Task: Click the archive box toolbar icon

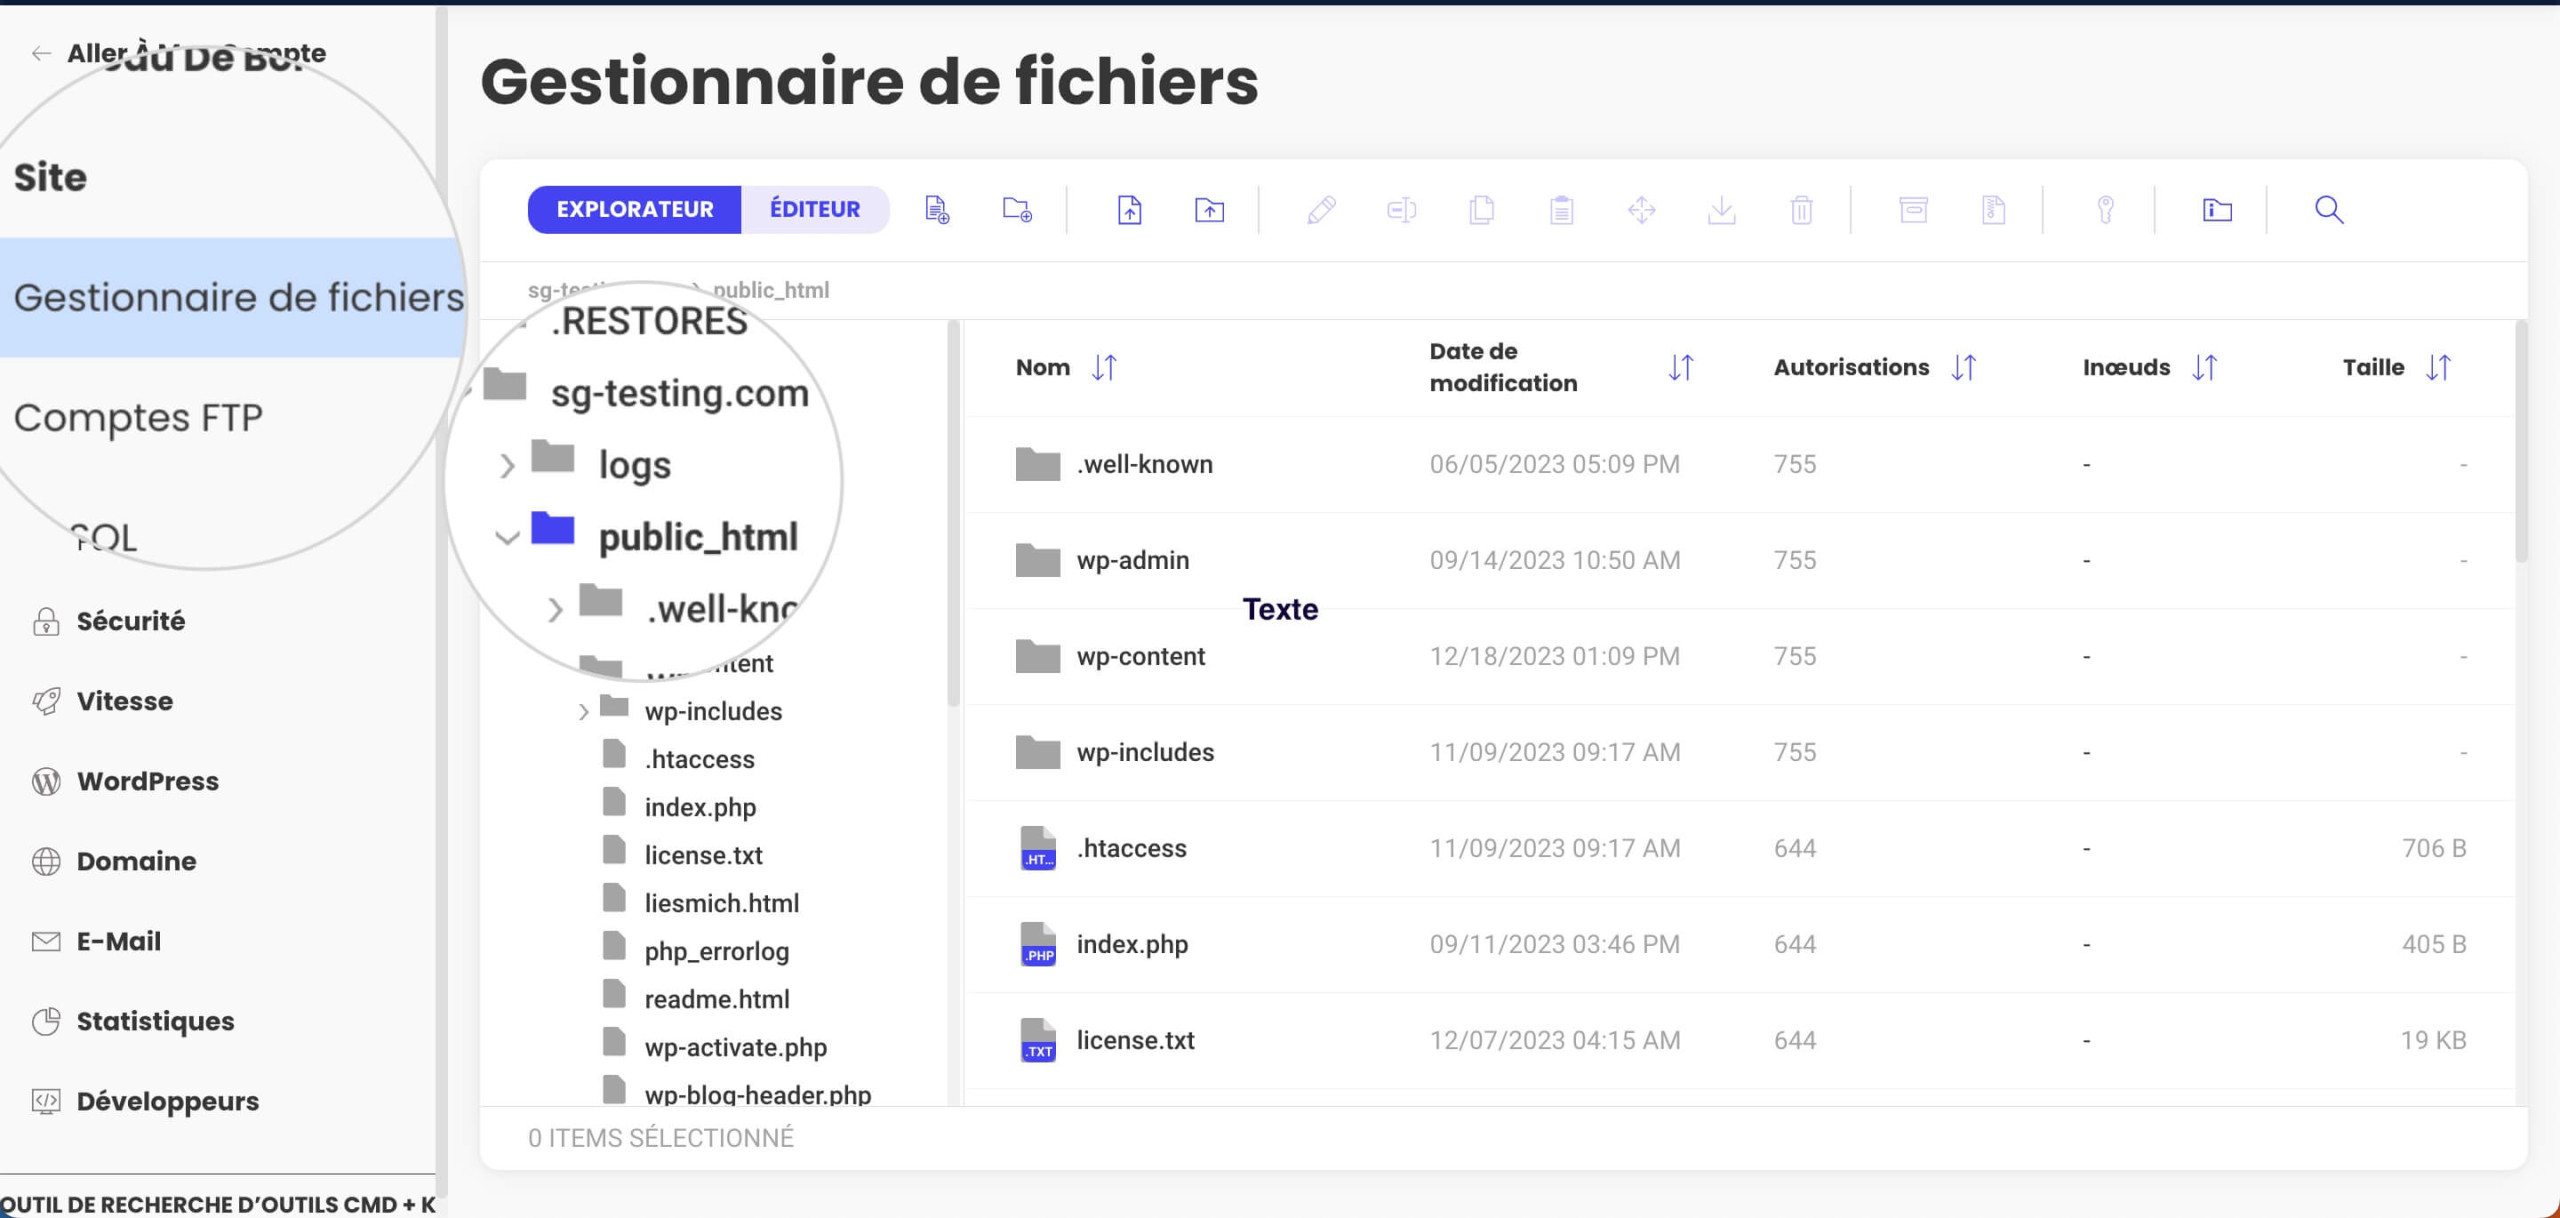Action: (x=1913, y=210)
